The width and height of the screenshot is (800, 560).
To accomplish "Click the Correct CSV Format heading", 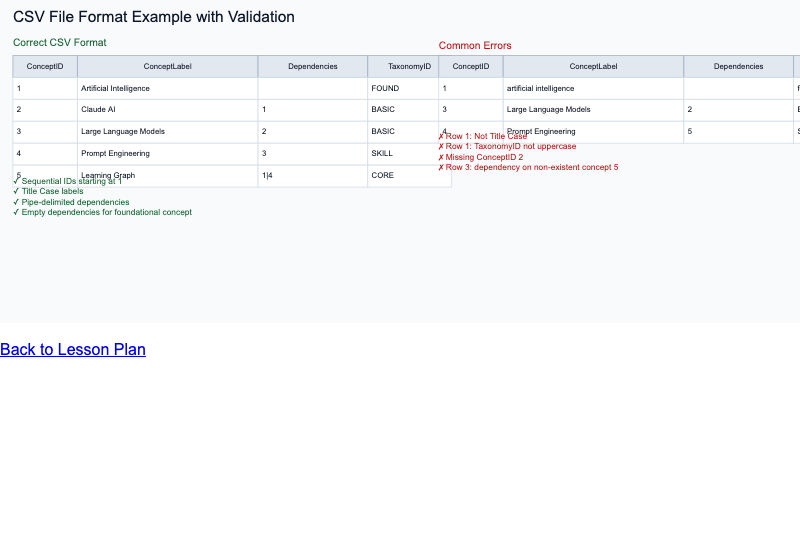I will (x=59, y=43).
